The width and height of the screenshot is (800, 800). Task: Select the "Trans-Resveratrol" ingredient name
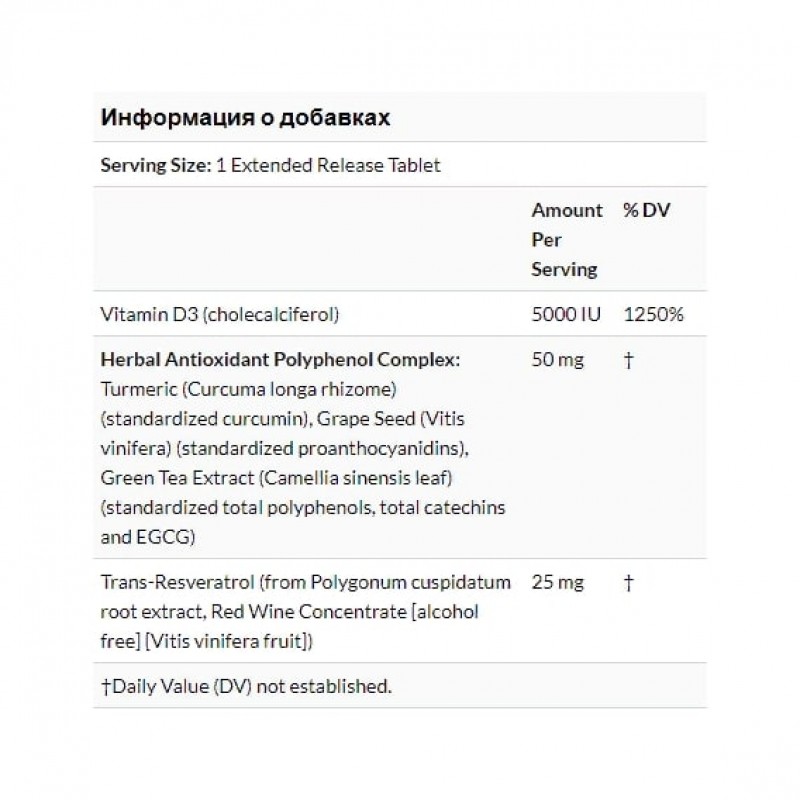point(171,583)
